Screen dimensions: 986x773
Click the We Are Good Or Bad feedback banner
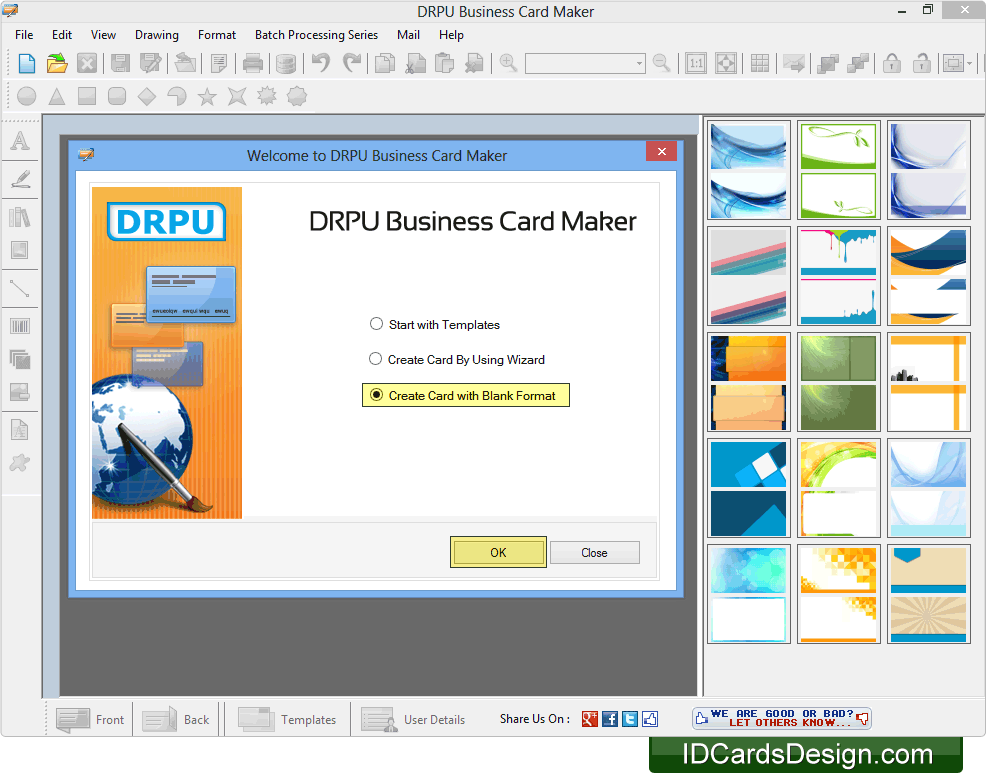coord(782,718)
